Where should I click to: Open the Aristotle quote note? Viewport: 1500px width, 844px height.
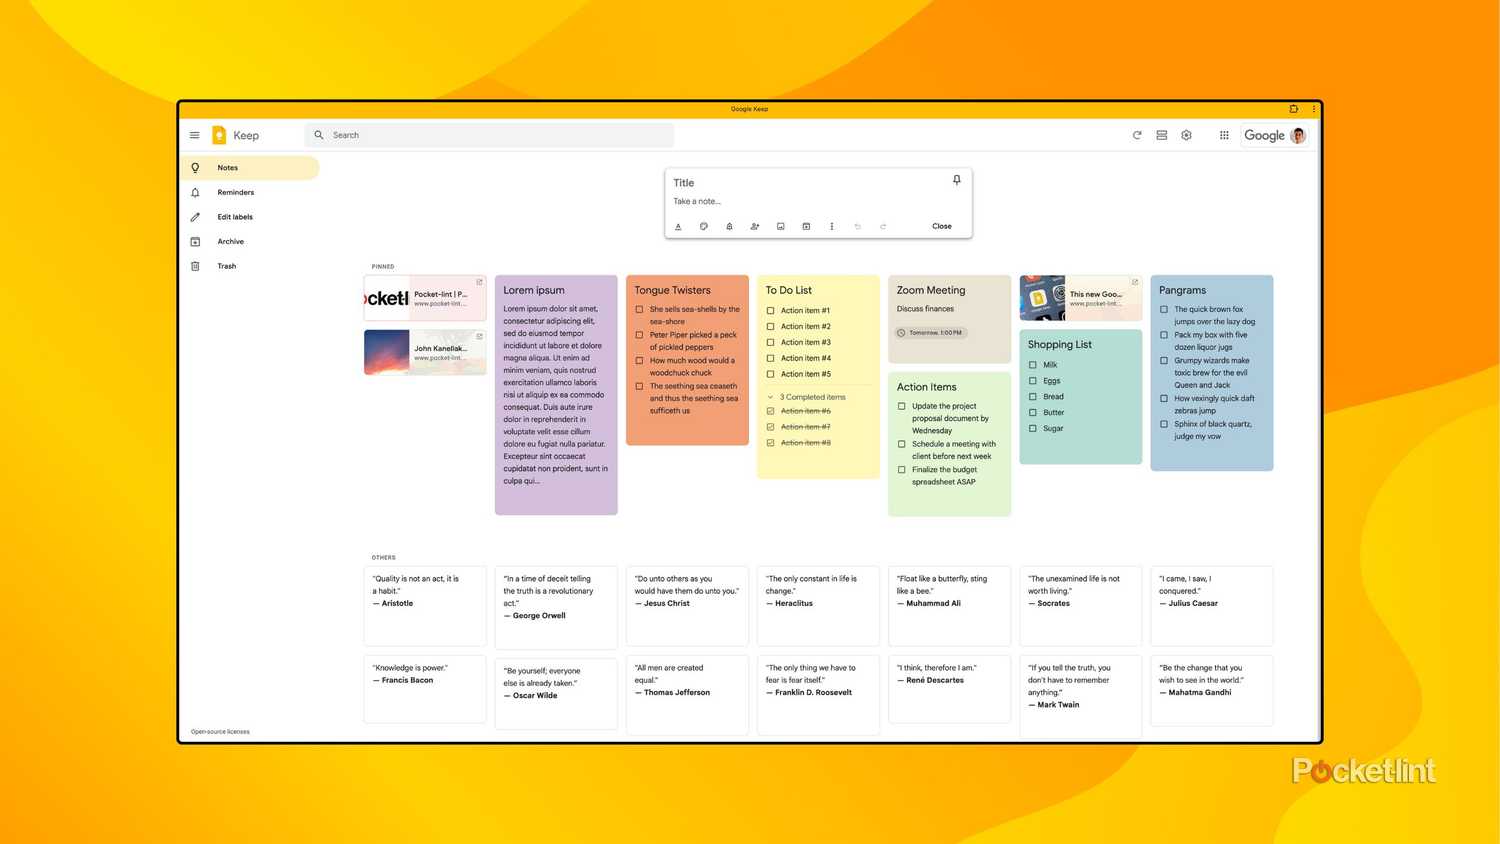pos(425,606)
